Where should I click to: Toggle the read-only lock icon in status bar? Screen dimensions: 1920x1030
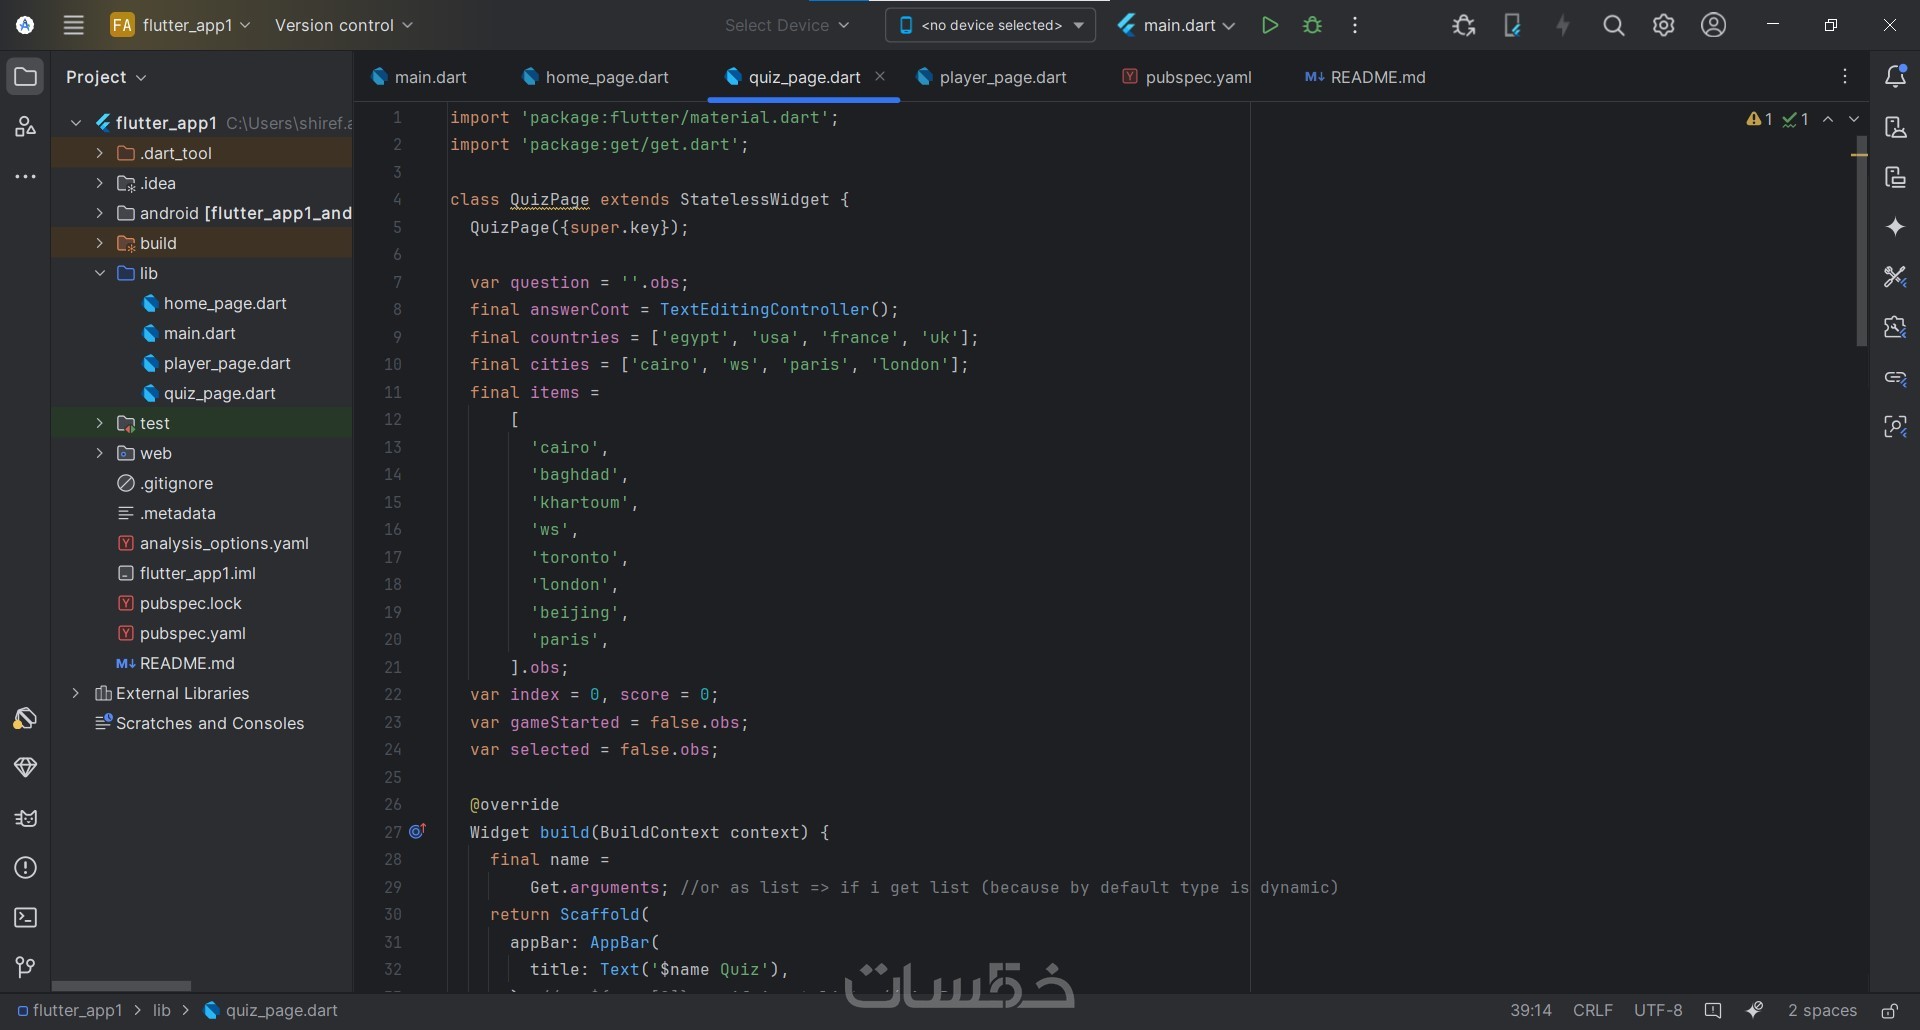point(1889,1011)
